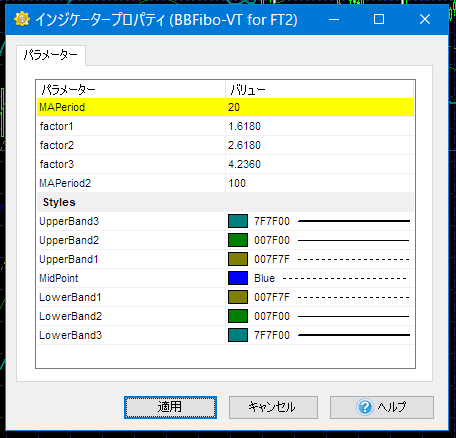The width and height of the screenshot is (456, 438).
Task: Edit the MAPeriod2 value 100
Action: point(320,183)
